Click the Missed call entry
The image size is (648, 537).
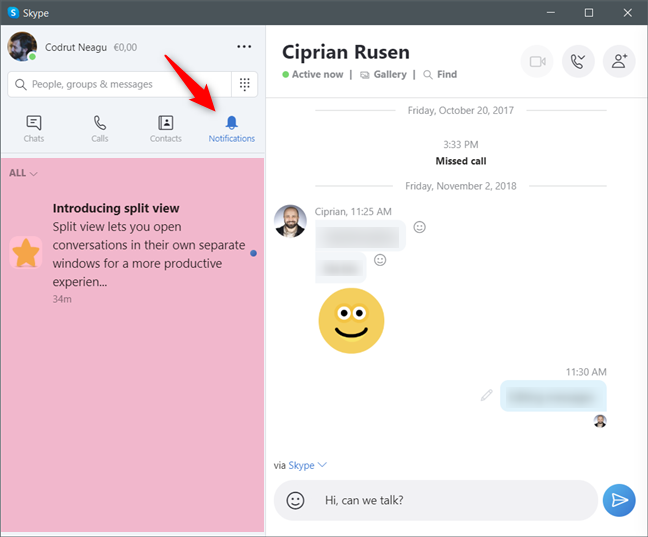pos(461,161)
